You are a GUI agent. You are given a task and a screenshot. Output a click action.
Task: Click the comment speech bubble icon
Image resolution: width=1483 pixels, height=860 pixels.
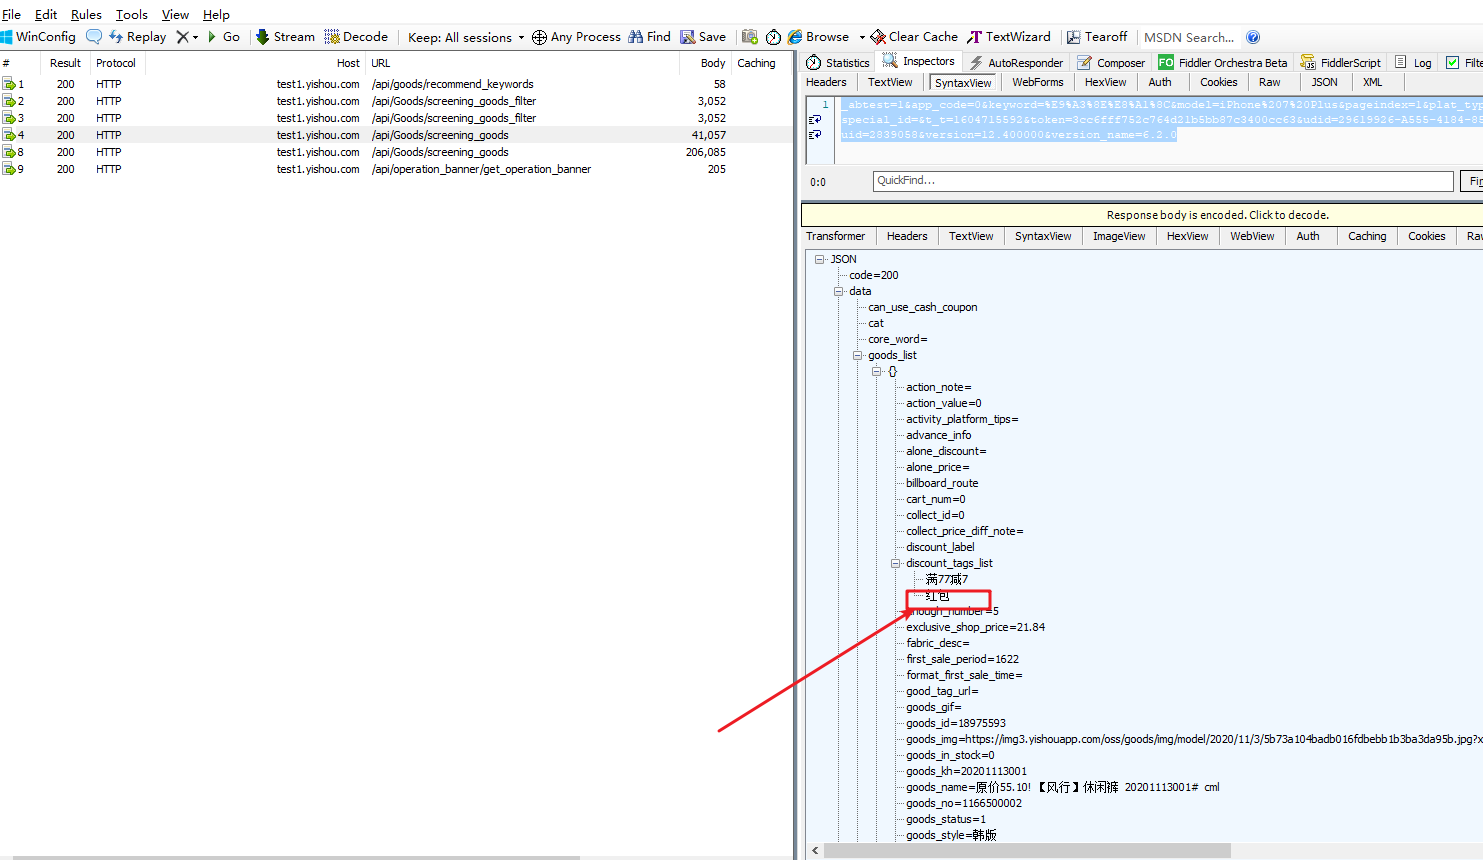93,37
